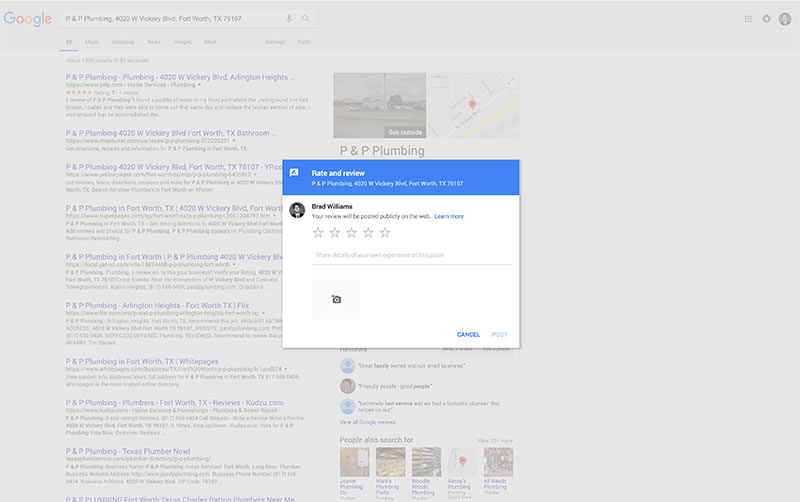Open the Bathroom mapquest result link

click(x=171, y=133)
